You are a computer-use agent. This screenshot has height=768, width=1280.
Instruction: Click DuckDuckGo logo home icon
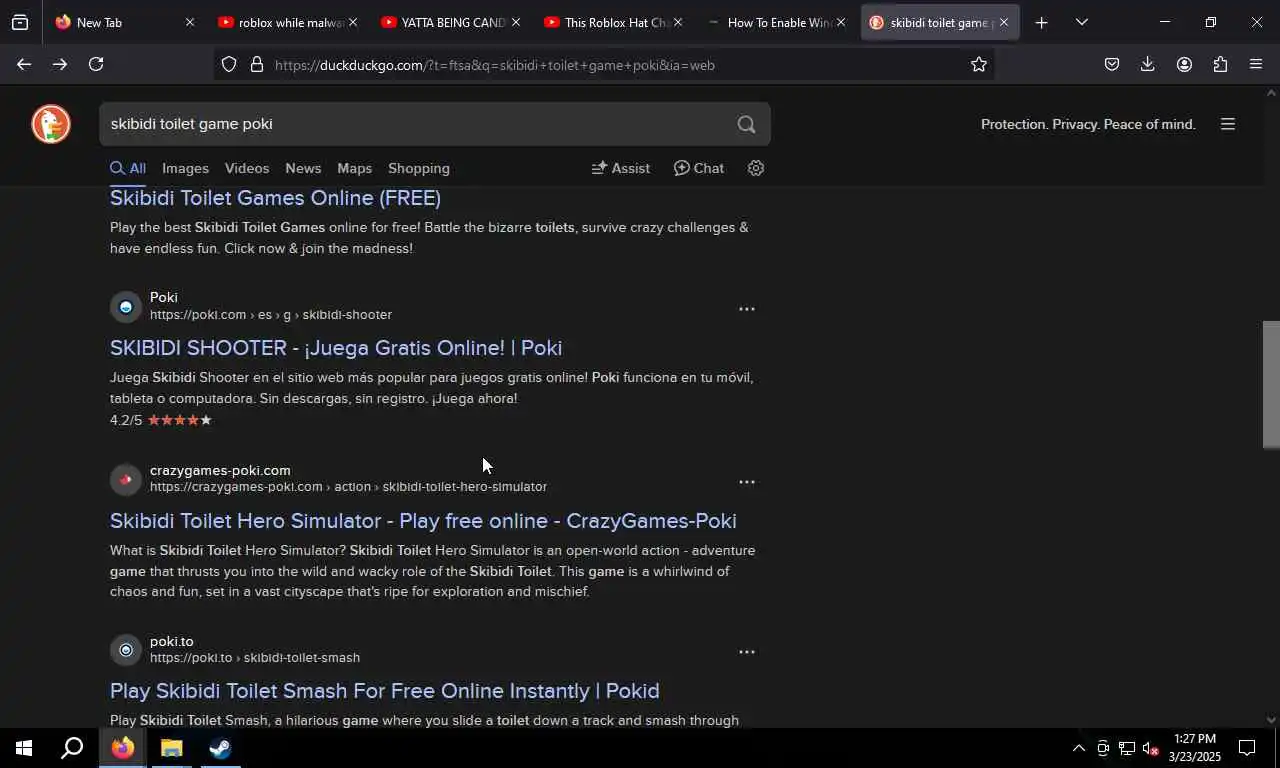51,124
